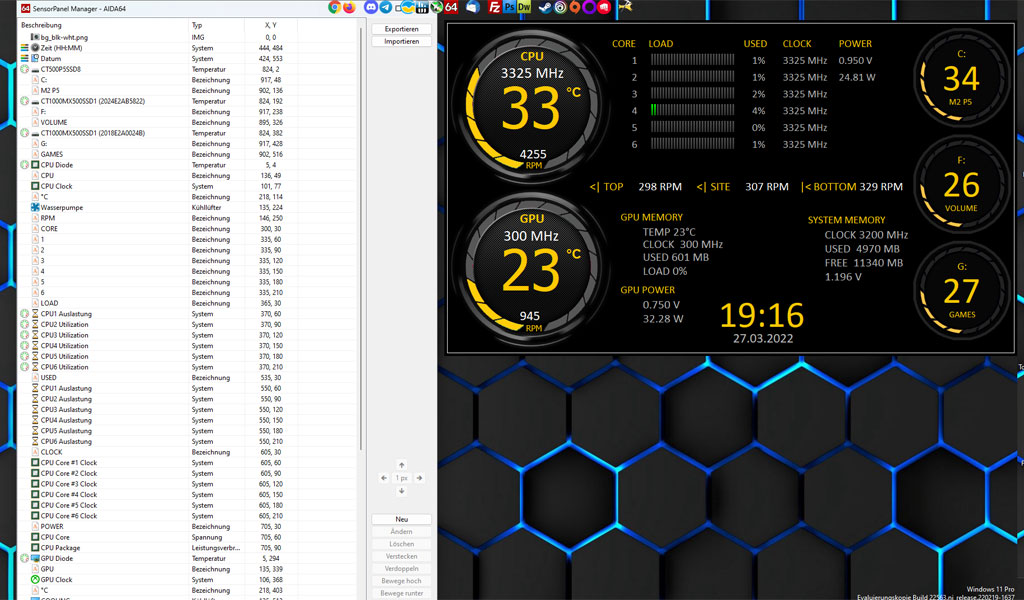The width and height of the screenshot is (1024, 600).
Task: Select the CT1000MX500SSD1 (2024E2AB5822) row
Action: point(188,101)
